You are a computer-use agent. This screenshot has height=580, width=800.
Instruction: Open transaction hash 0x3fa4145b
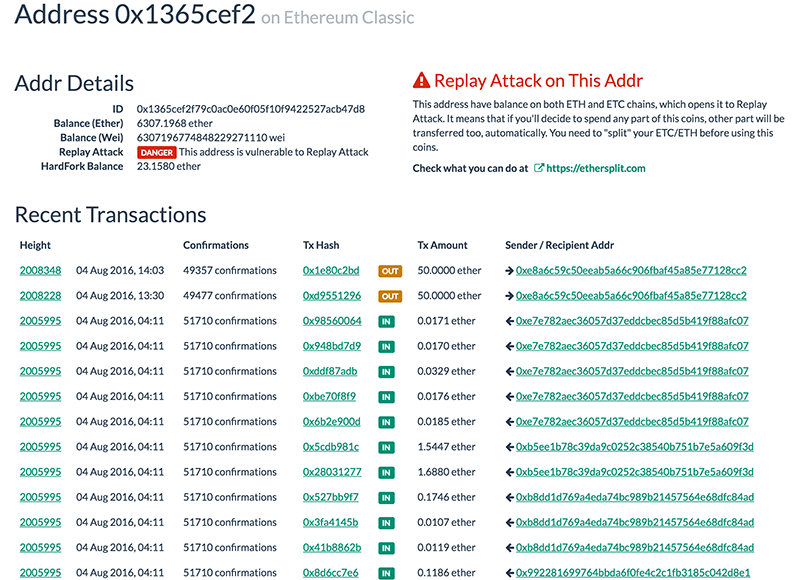pyautogui.click(x=330, y=522)
